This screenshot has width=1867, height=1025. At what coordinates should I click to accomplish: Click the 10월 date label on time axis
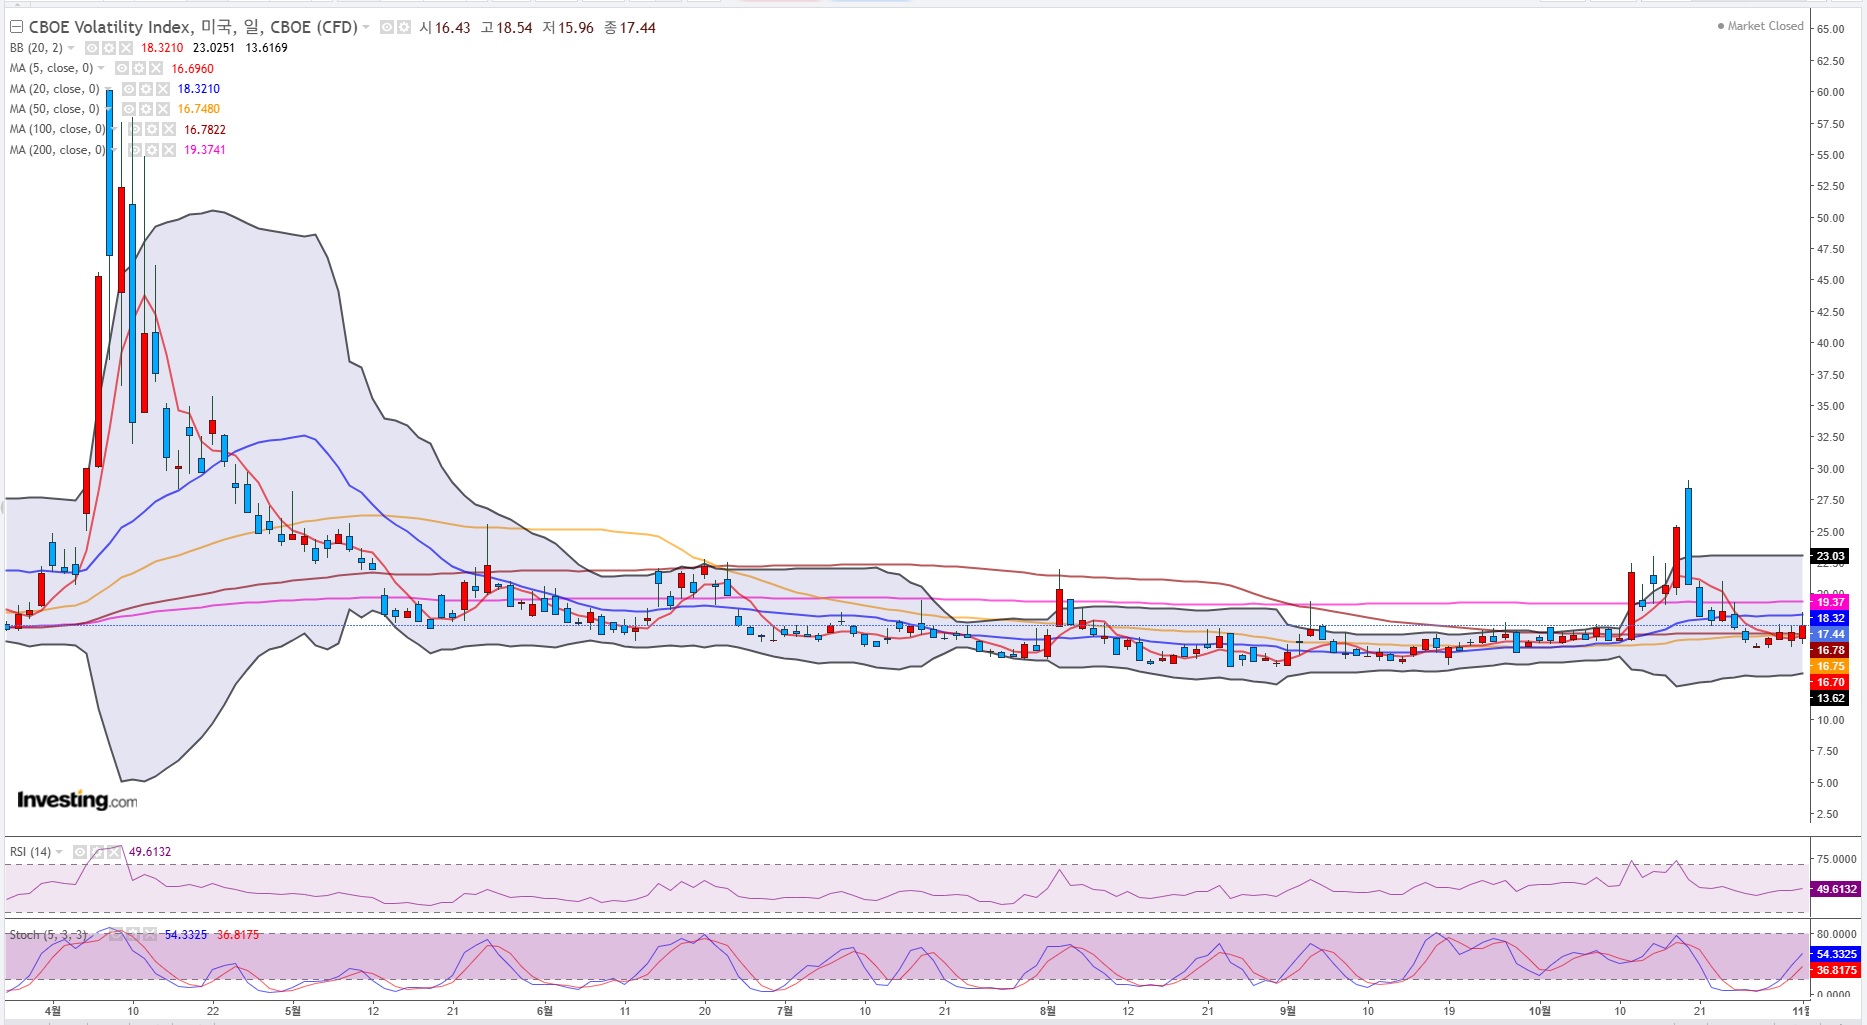point(1540,1011)
